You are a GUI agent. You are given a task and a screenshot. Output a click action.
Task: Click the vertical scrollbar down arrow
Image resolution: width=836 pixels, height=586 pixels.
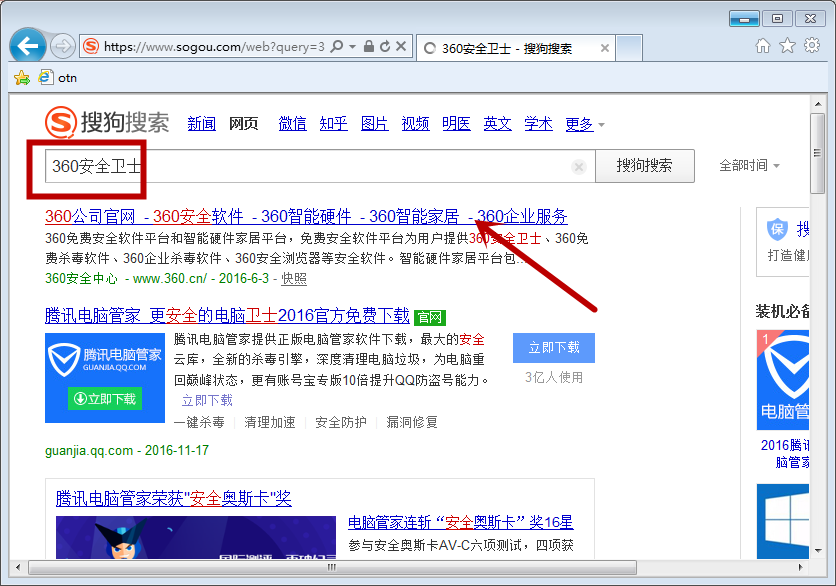click(x=817, y=551)
